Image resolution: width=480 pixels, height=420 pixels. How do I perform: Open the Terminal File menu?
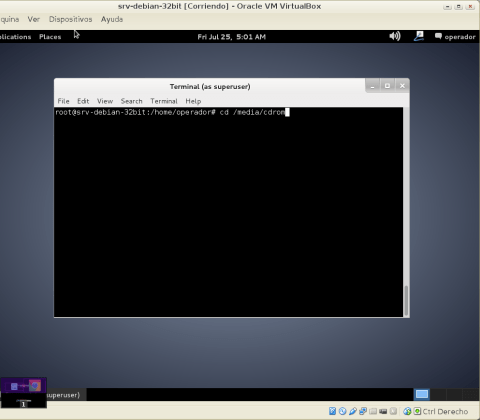(63, 101)
